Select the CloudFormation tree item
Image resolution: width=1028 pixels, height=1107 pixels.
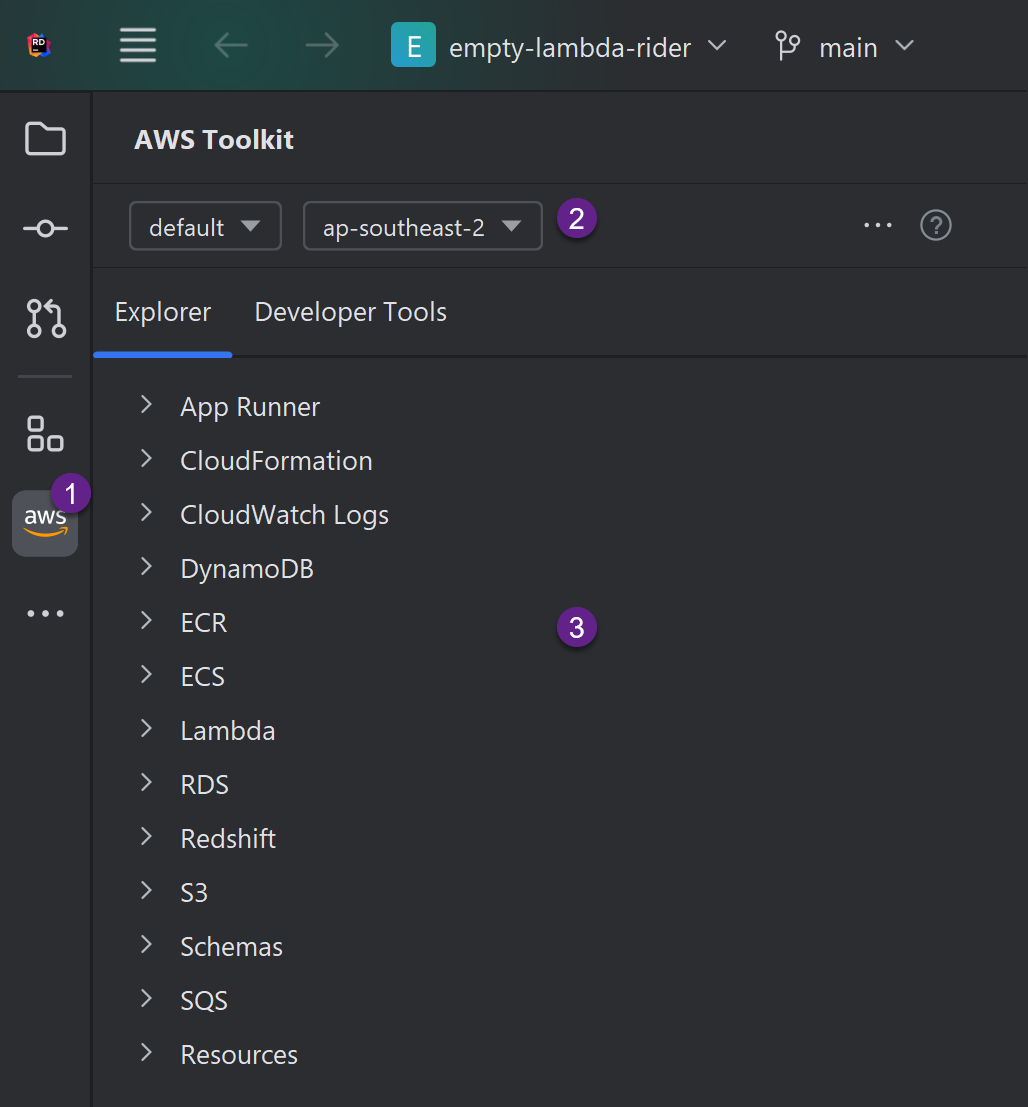pos(276,461)
